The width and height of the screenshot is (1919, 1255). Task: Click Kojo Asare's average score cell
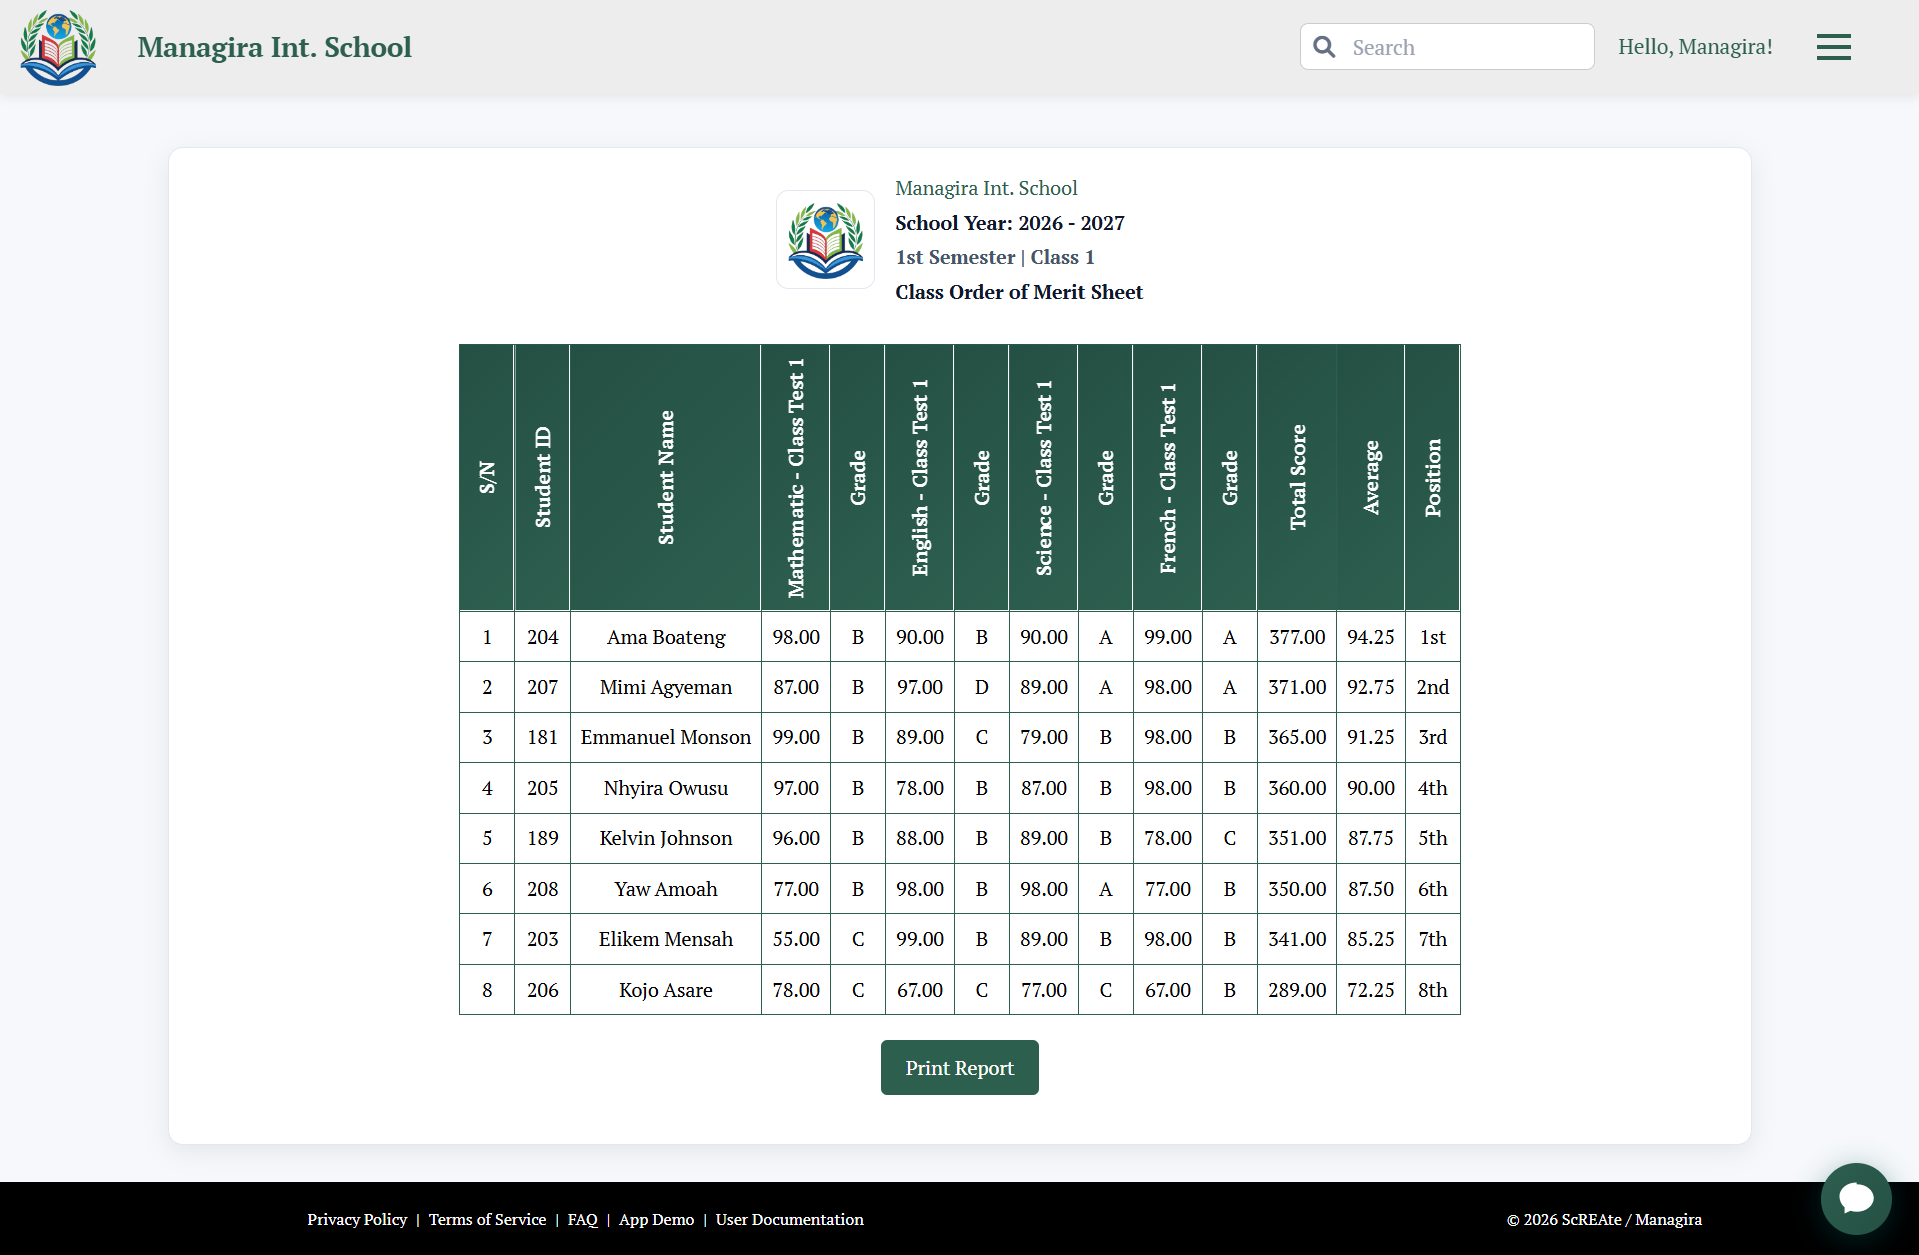1370,990
